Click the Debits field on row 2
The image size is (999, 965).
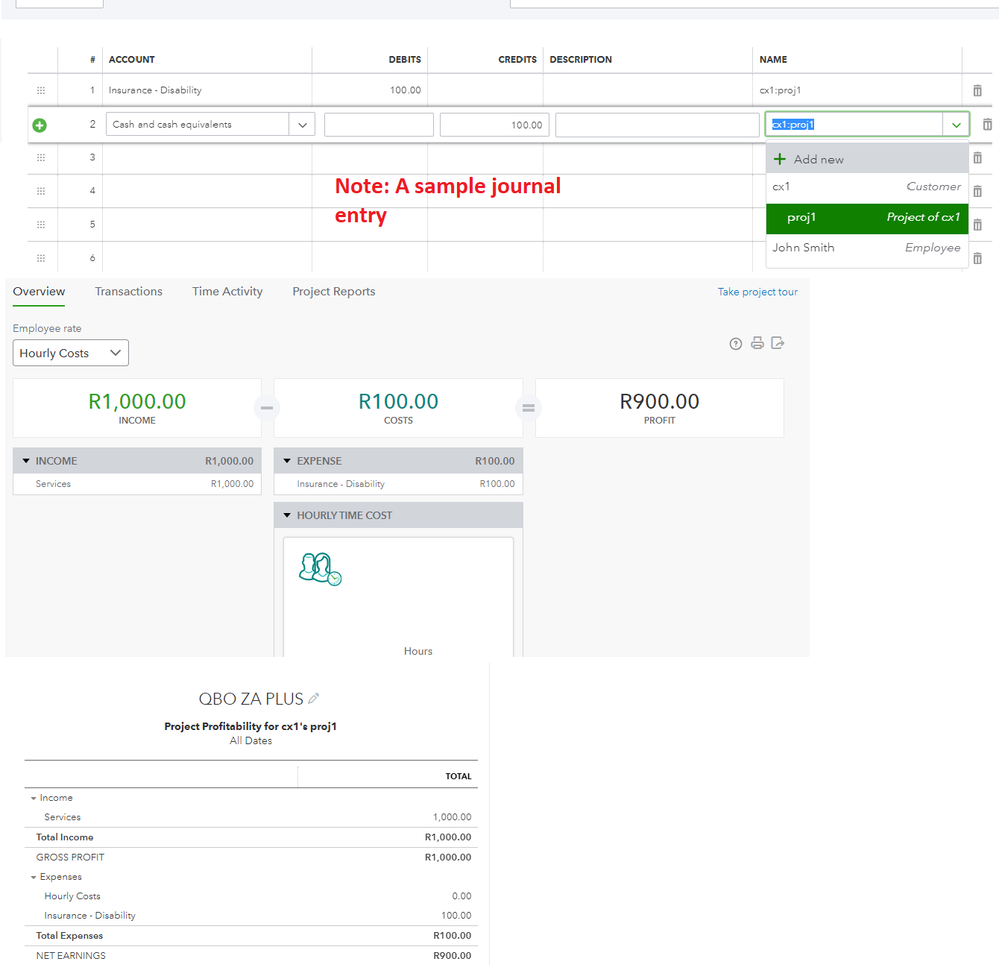[x=379, y=125]
